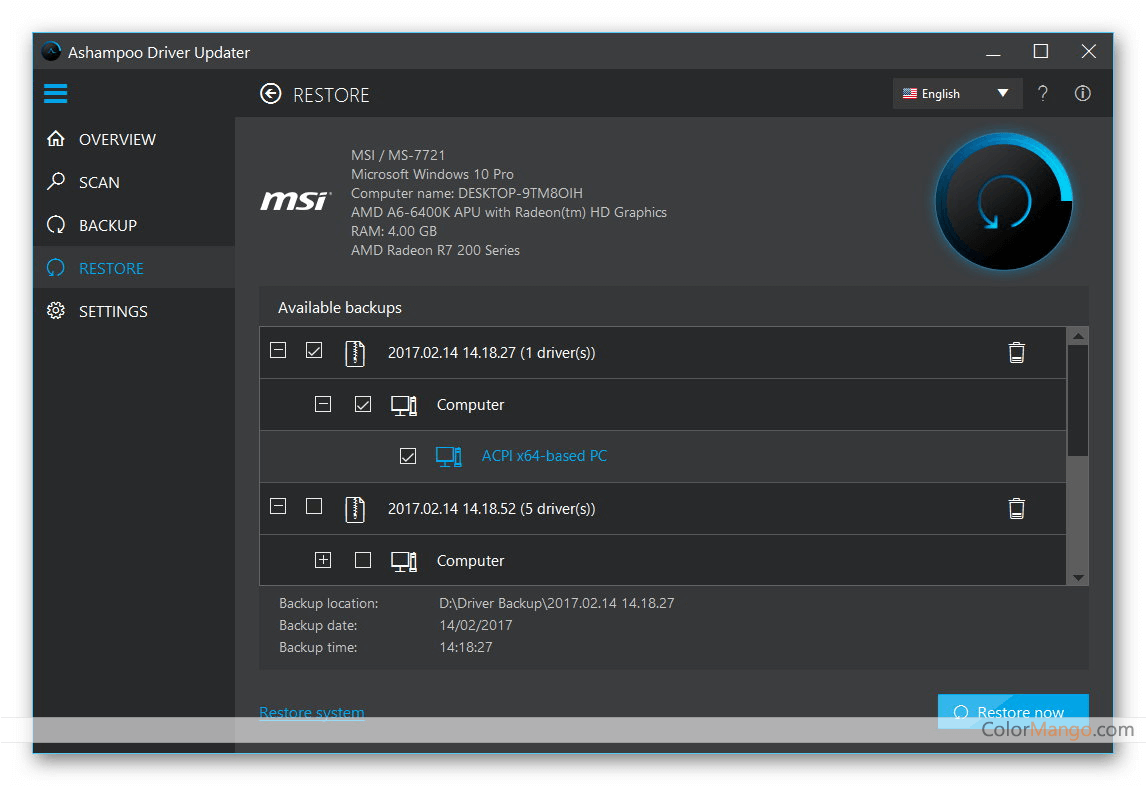Delete the 14.18.27 backup with trash icon

pyautogui.click(x=1016, y=352)
